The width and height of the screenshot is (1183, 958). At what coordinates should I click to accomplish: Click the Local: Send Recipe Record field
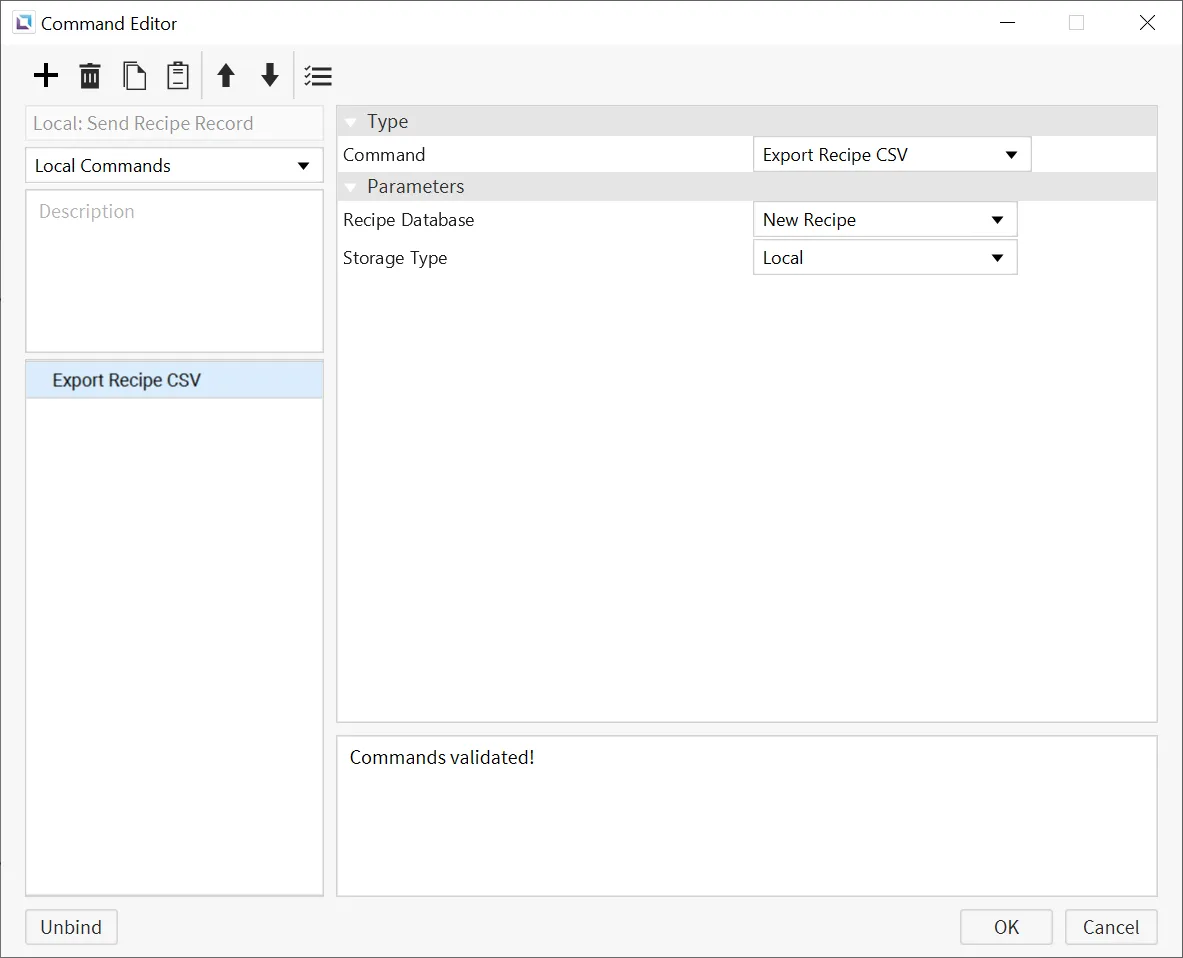174,124
